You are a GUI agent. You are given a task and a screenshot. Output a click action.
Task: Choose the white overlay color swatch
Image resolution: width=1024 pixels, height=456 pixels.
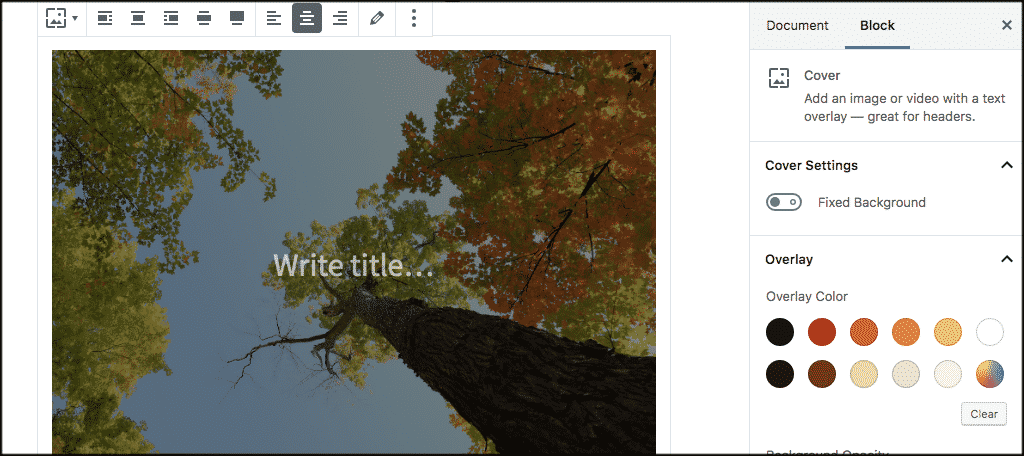[990, 332]
